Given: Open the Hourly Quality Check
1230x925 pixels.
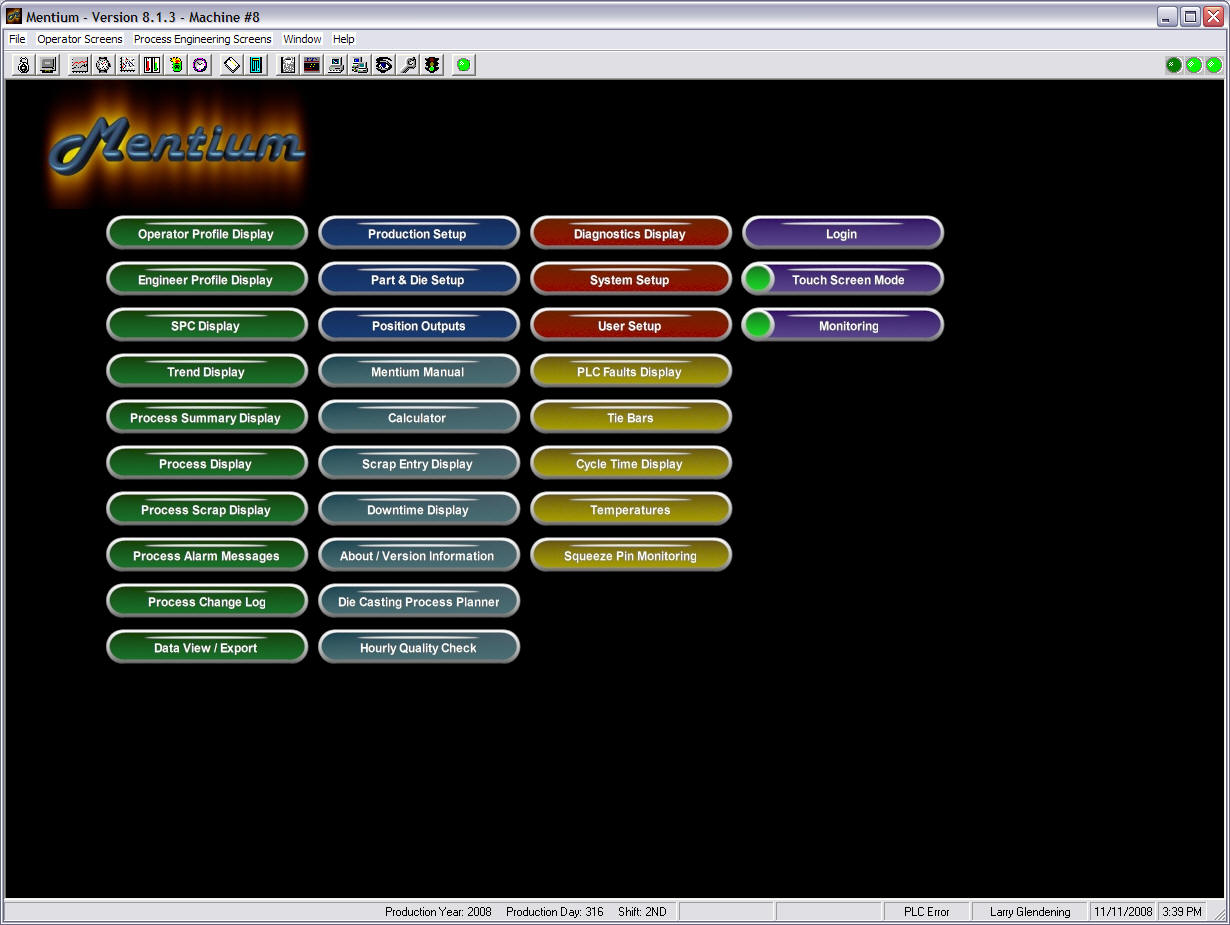Looking at the screenshot, I should [x=419, y=647].
